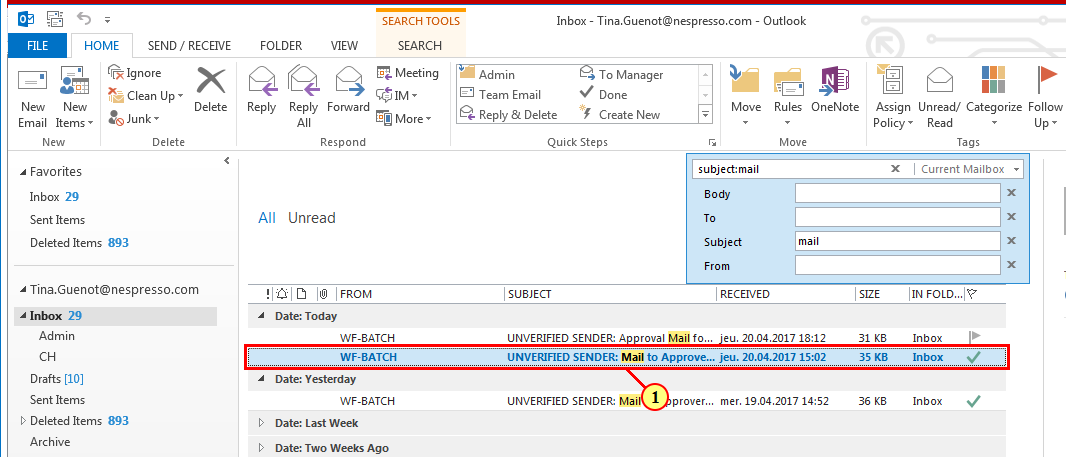Collapse the Favorites section

click(24, 172)
